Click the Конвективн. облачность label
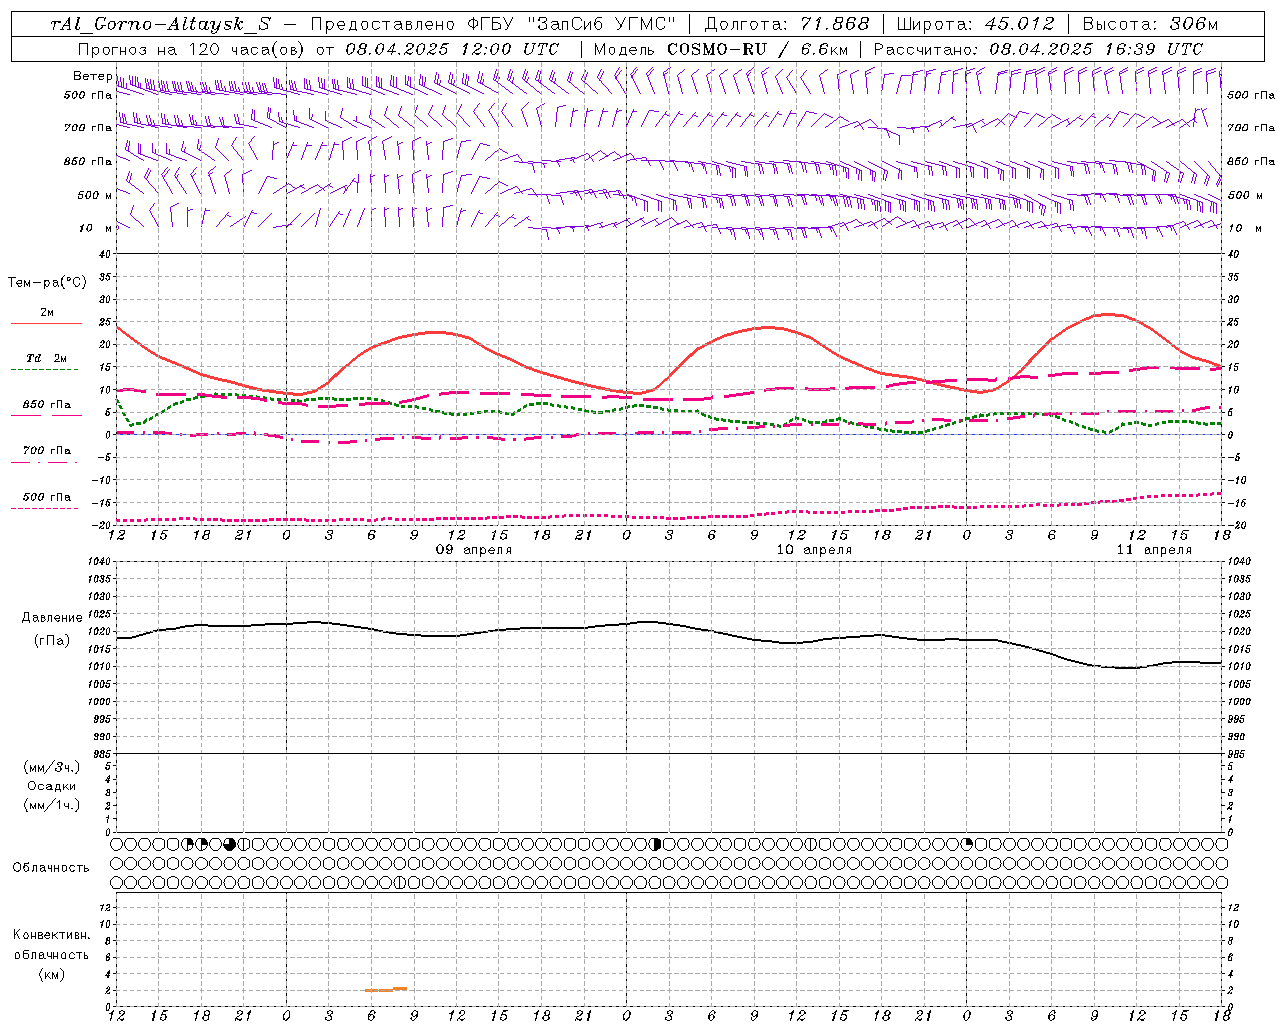This screenshot has width=1280, height=1024. pos(51,945)
